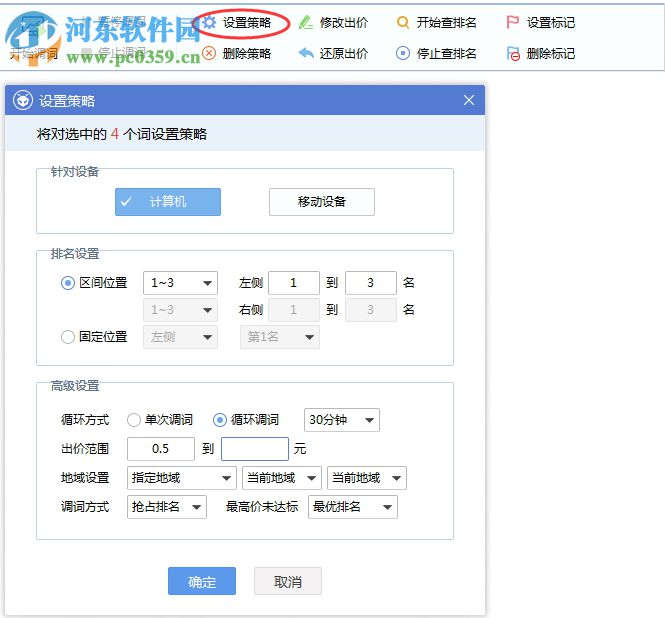Click the 右侧 end rank field
The height and width of the screenshot is (618, 665).
(371, 310)
